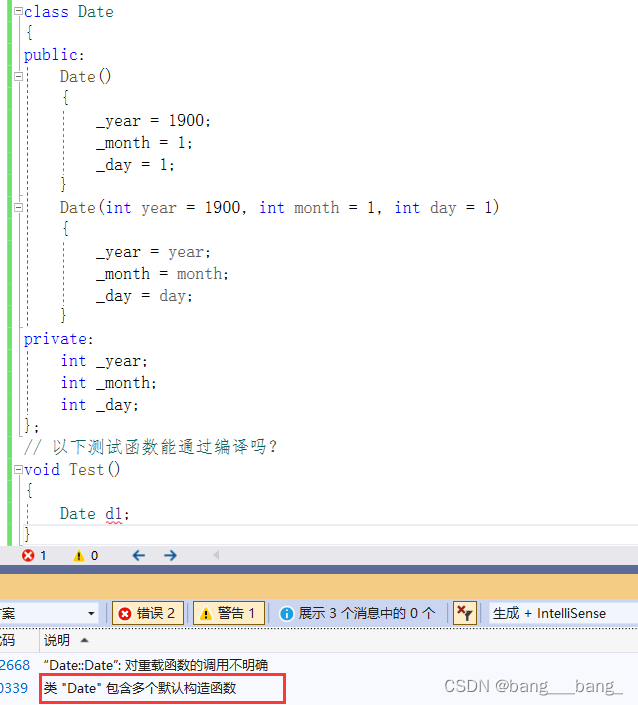Click the int _month; member declaration
Screen dimensions: 638x705
tap(108, 383)
